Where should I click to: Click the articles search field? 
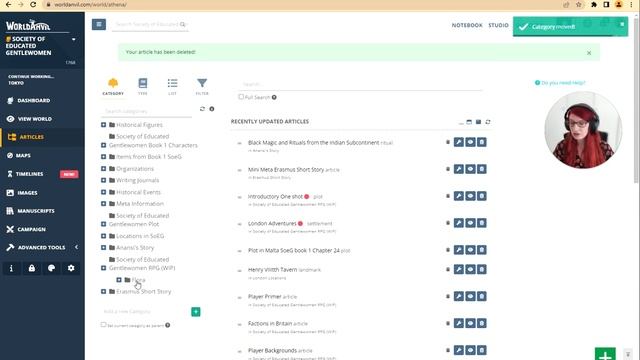[x=360, y=84]
